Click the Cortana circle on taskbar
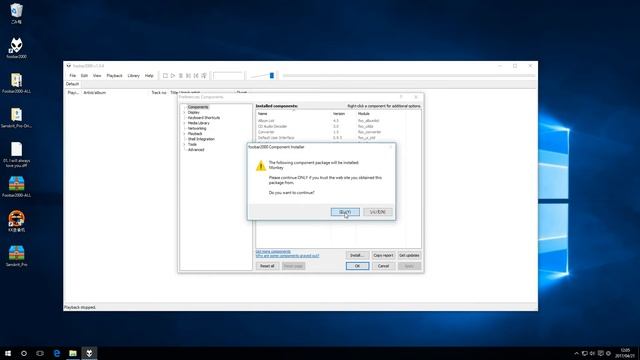Viewport: 640px width, 360px height. coord(24,353)
